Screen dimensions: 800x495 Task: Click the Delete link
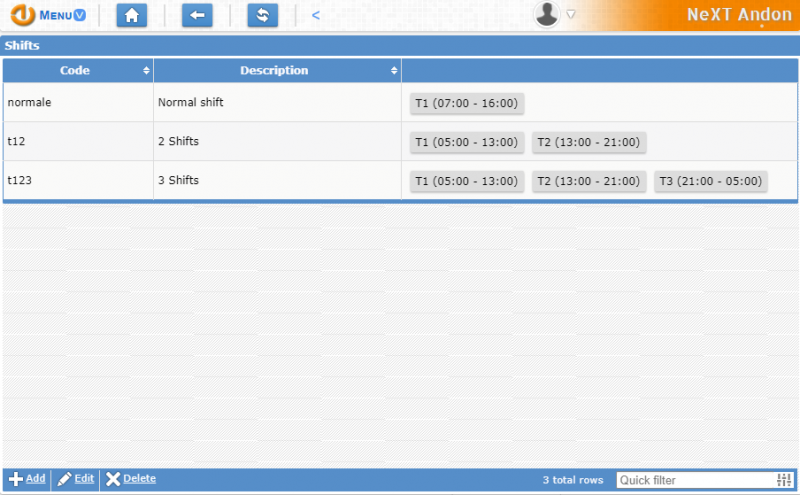click(139, 479)
